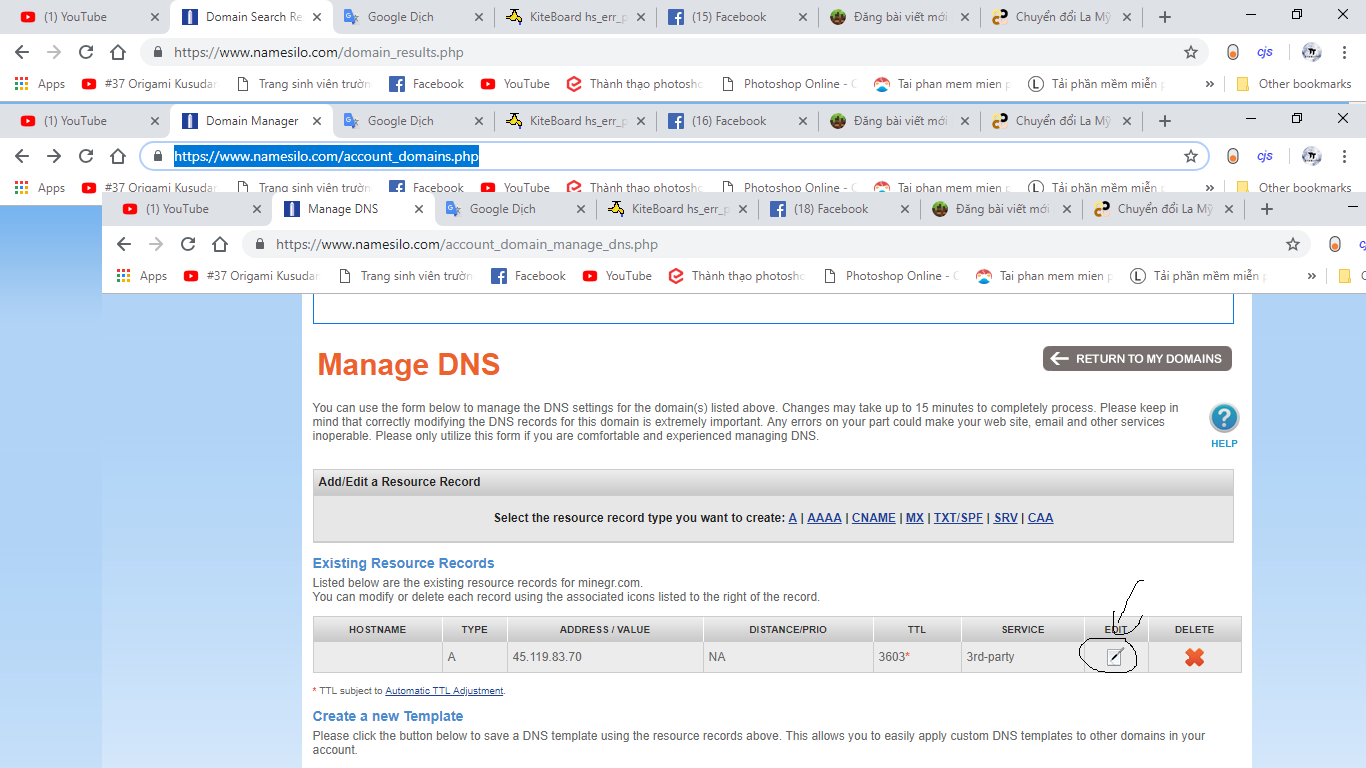
Task: Open Facebook bookmark in the Domain Search window
Action: click(x=427, y=84)
